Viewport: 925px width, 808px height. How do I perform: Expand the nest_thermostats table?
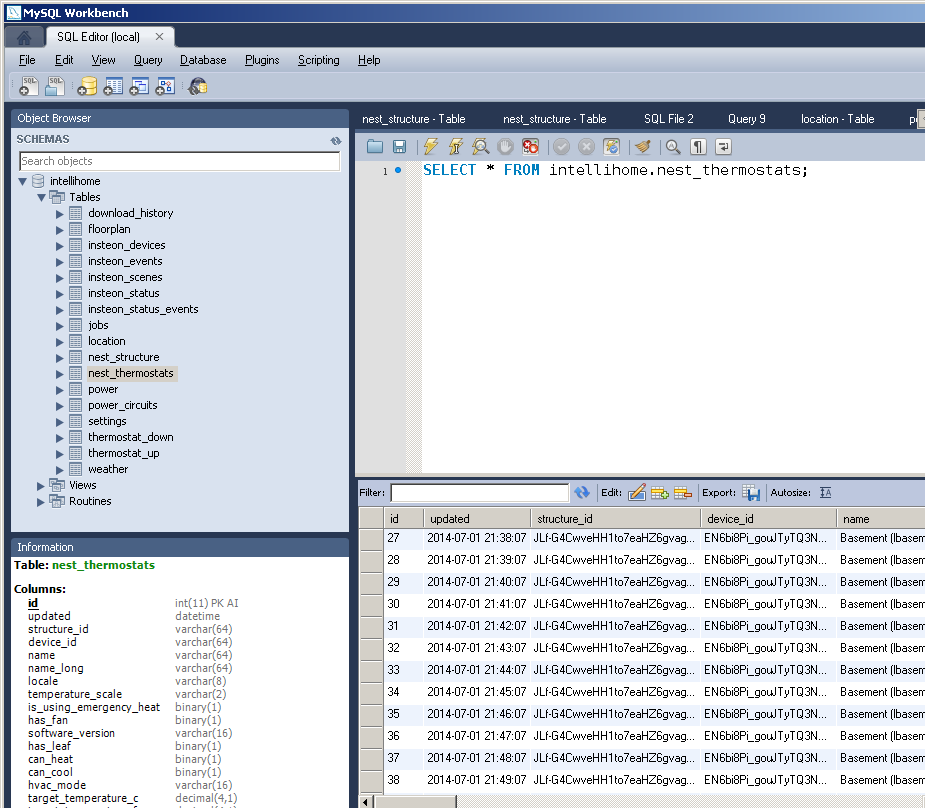pos(60,373)
